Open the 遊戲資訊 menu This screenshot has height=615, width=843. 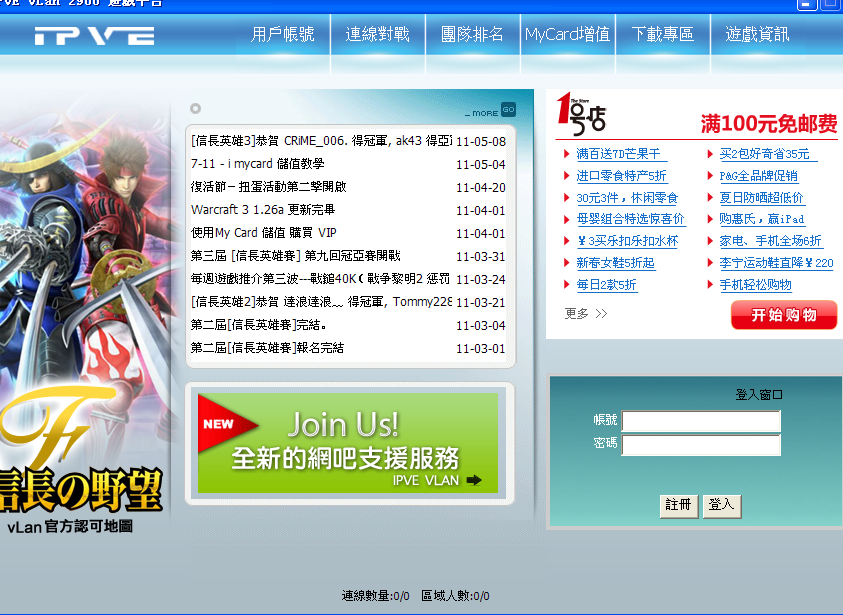(x=758, y=34)
